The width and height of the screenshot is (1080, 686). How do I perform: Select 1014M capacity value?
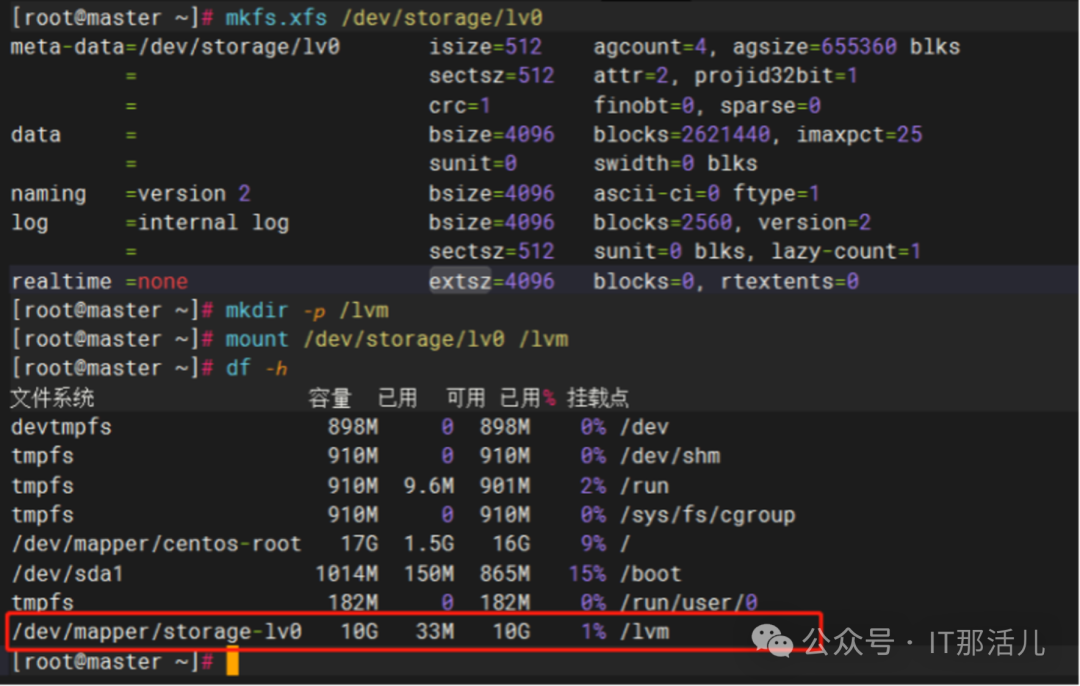coord(346,574)
